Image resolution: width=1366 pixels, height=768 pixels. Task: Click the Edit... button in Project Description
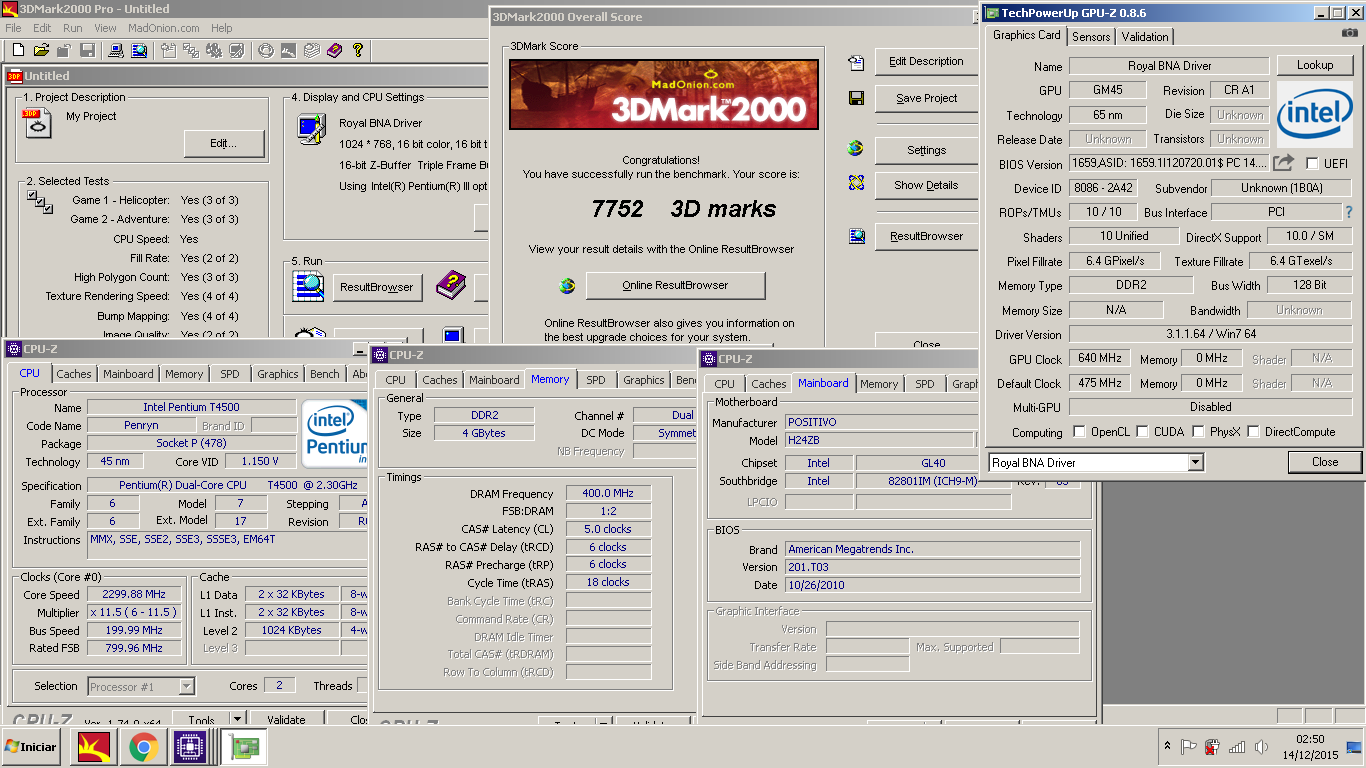(x=224, y=144)
